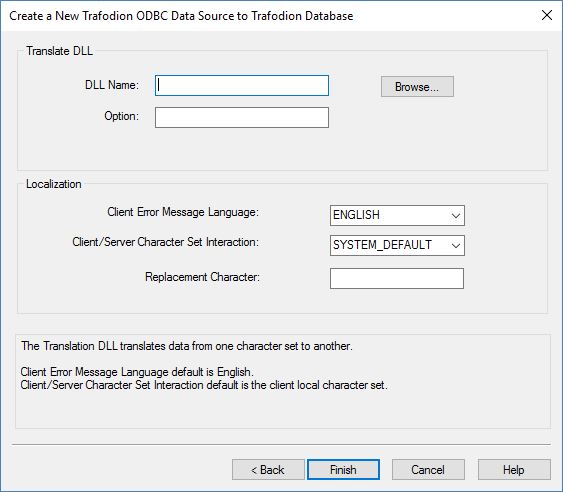Click the 'DLL Name:' label
The image size is (563, 492).
112,85
